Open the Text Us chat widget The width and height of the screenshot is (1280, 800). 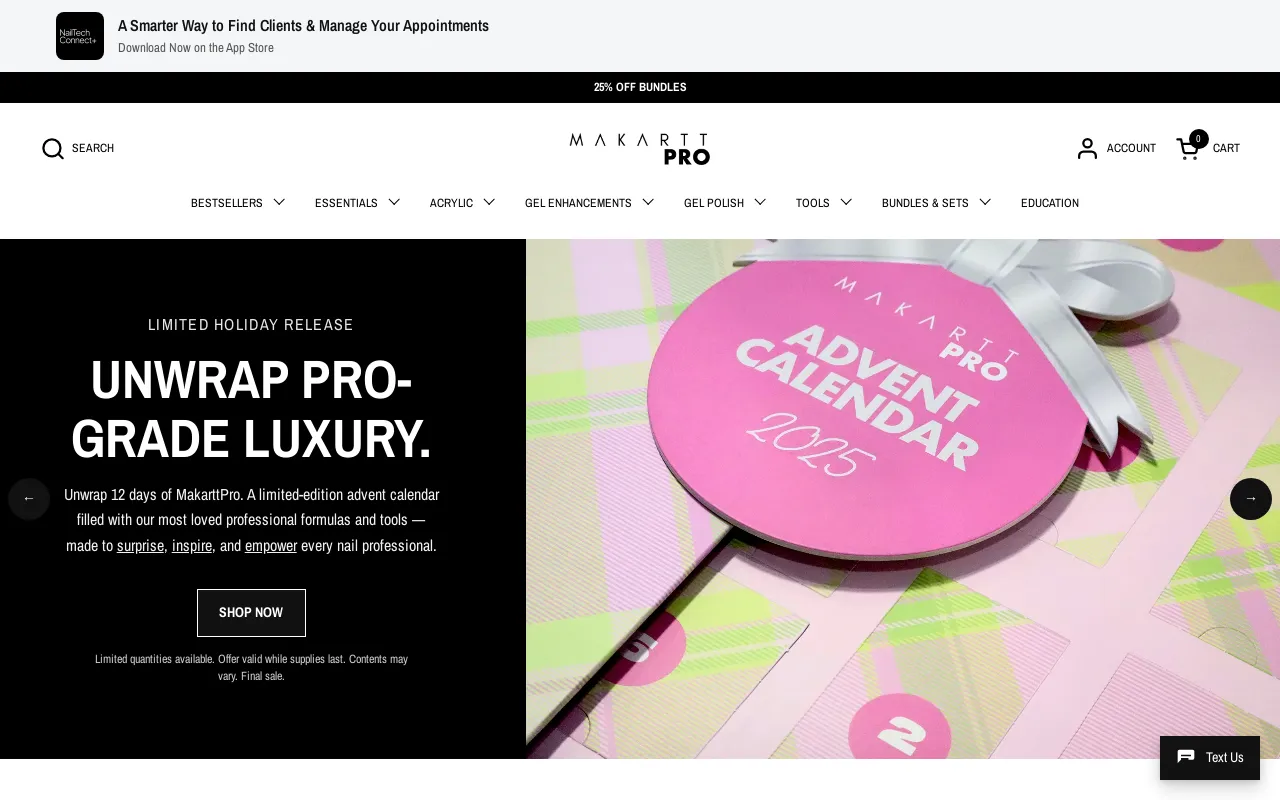(x=1210, y=758)
